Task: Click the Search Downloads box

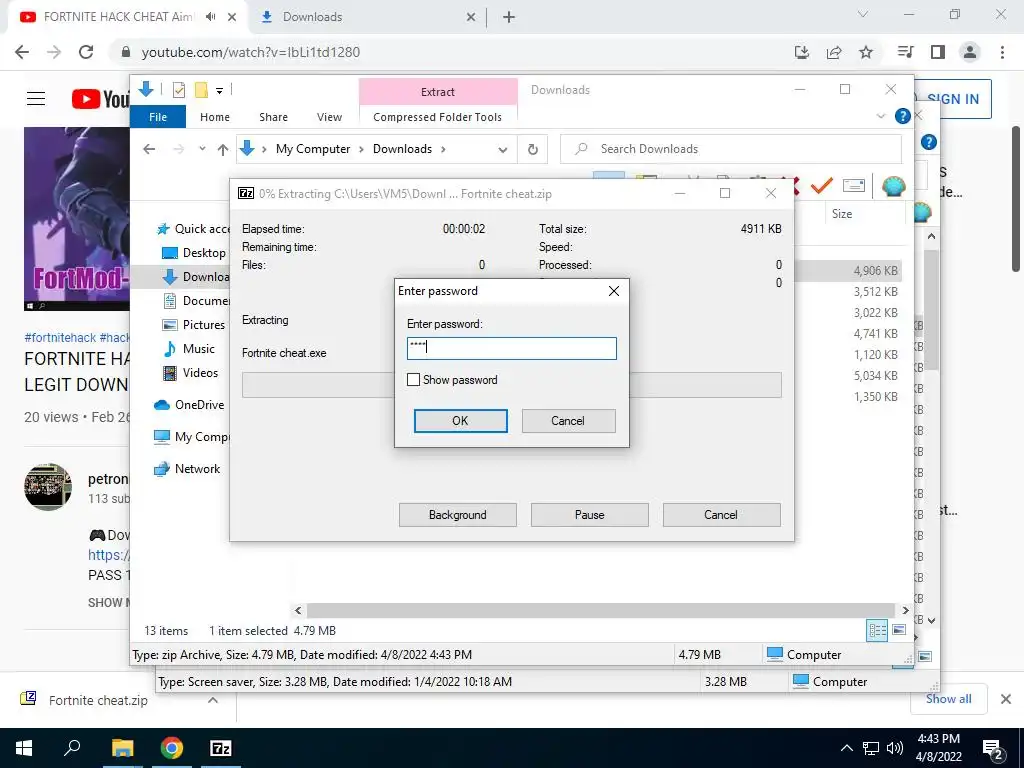Action: (x=731, y=149)
